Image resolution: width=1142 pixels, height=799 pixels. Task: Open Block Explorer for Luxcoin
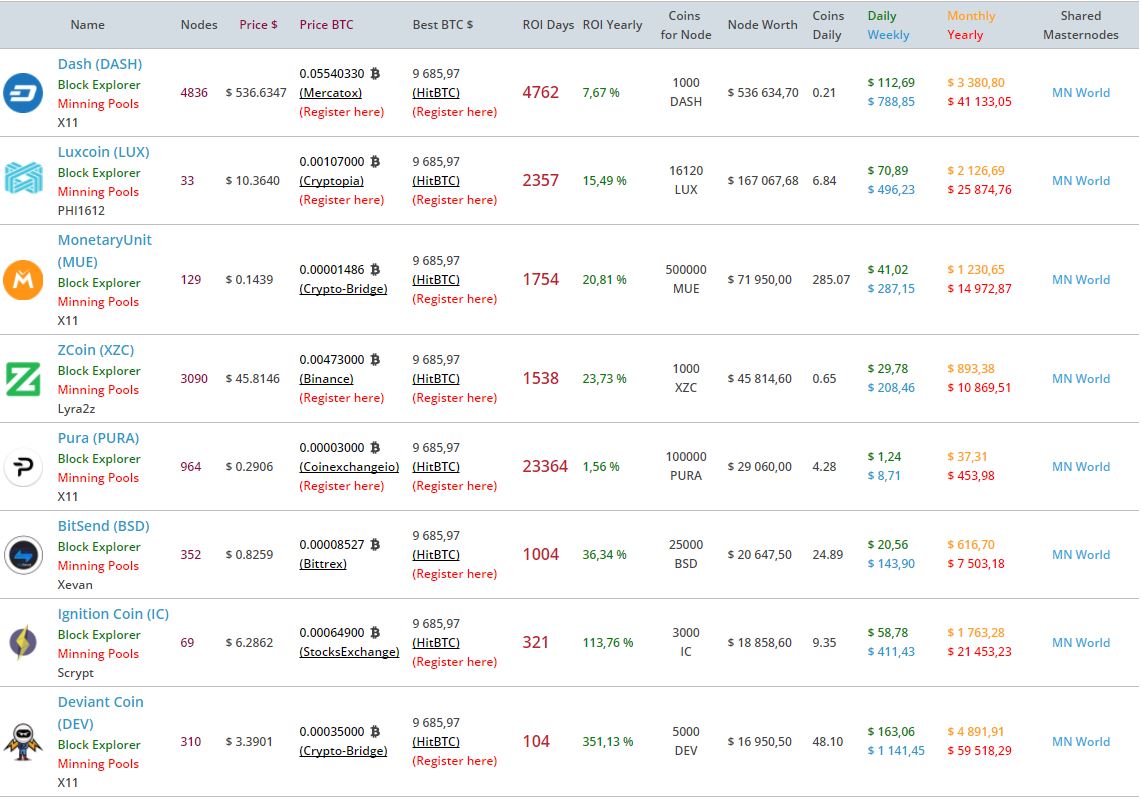(x=99, y=172)
